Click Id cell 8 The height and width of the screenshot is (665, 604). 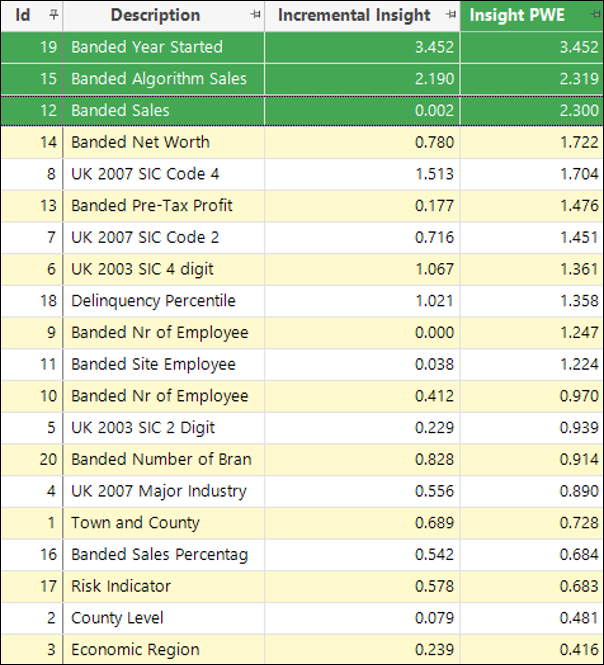(32, 174)
